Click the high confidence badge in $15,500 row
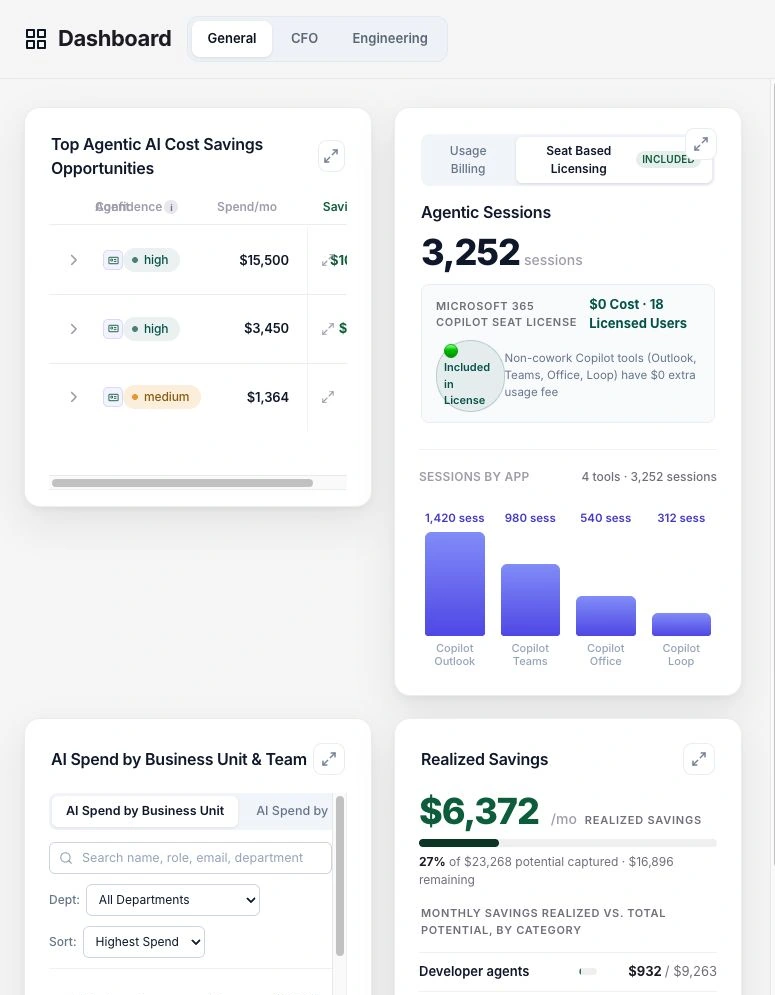The height and width of the screenshot is (995, 775). coord(152,260)
